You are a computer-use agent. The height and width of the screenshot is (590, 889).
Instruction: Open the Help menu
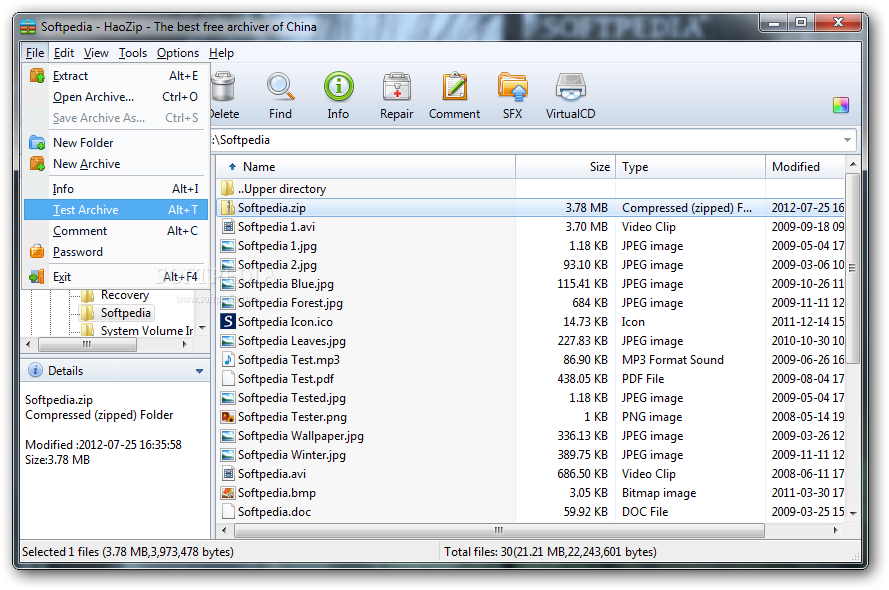coord(221,53)
